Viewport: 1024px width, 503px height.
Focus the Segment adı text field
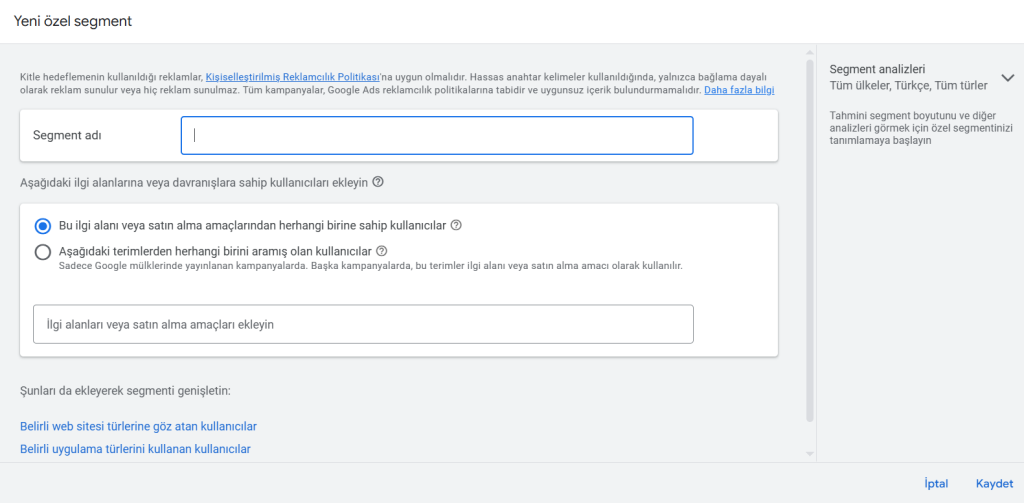point(437,135)
